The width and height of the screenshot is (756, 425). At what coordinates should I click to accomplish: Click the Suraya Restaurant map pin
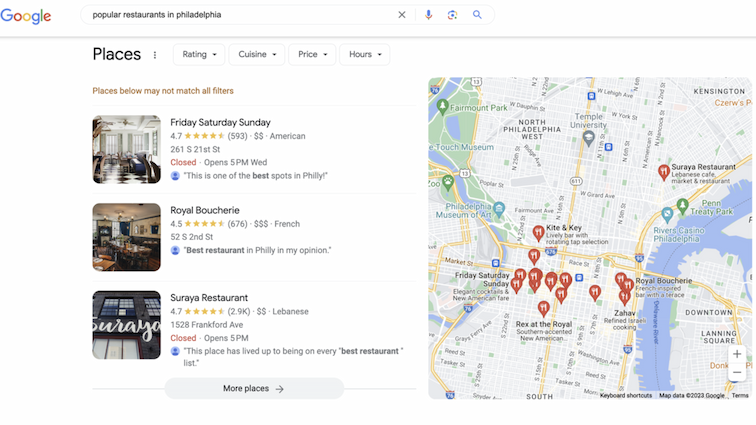pyautogui.click(x=664, y=172)
